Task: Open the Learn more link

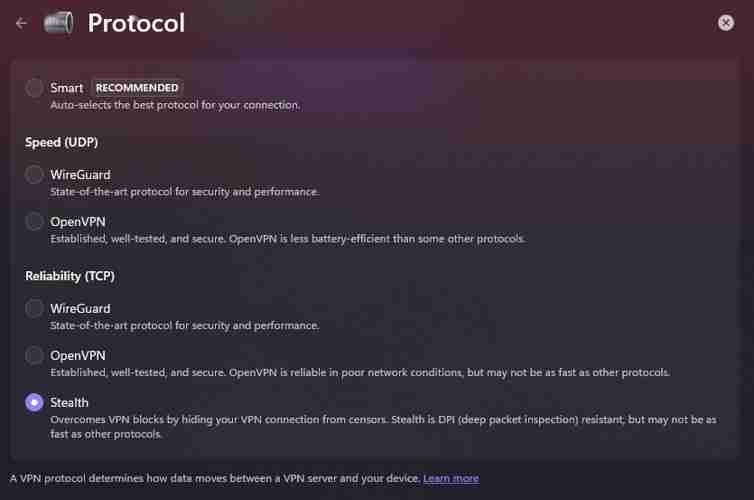Action: click(x=450, y=479)
